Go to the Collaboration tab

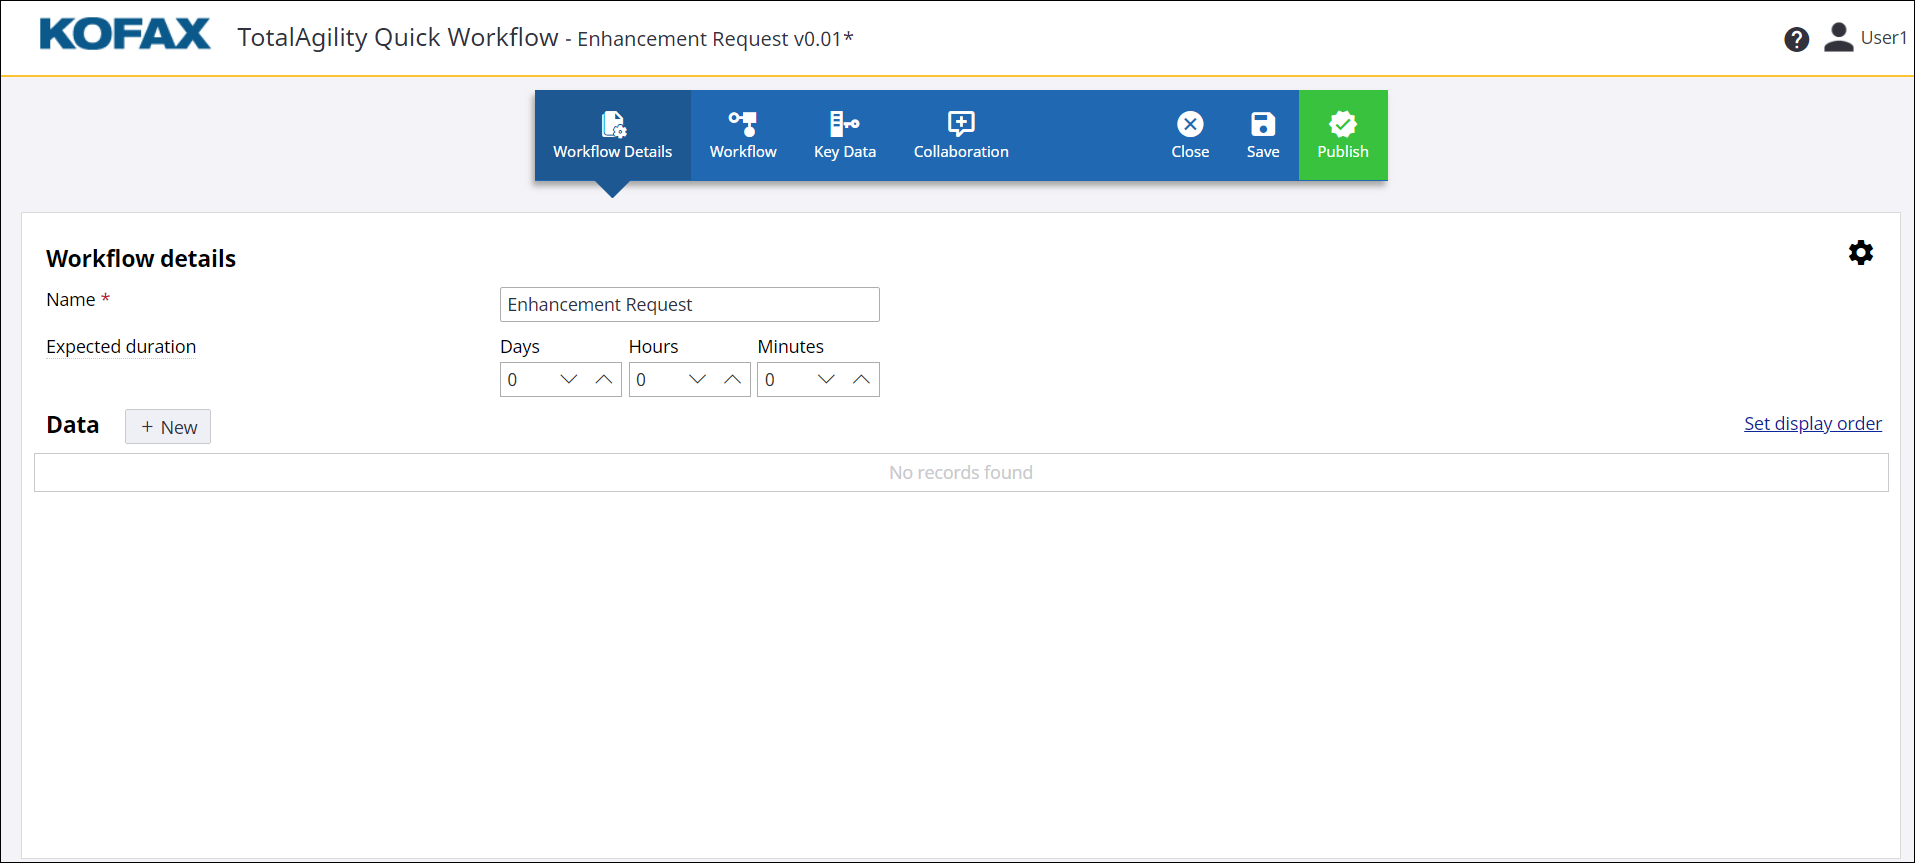pos(961,135)
